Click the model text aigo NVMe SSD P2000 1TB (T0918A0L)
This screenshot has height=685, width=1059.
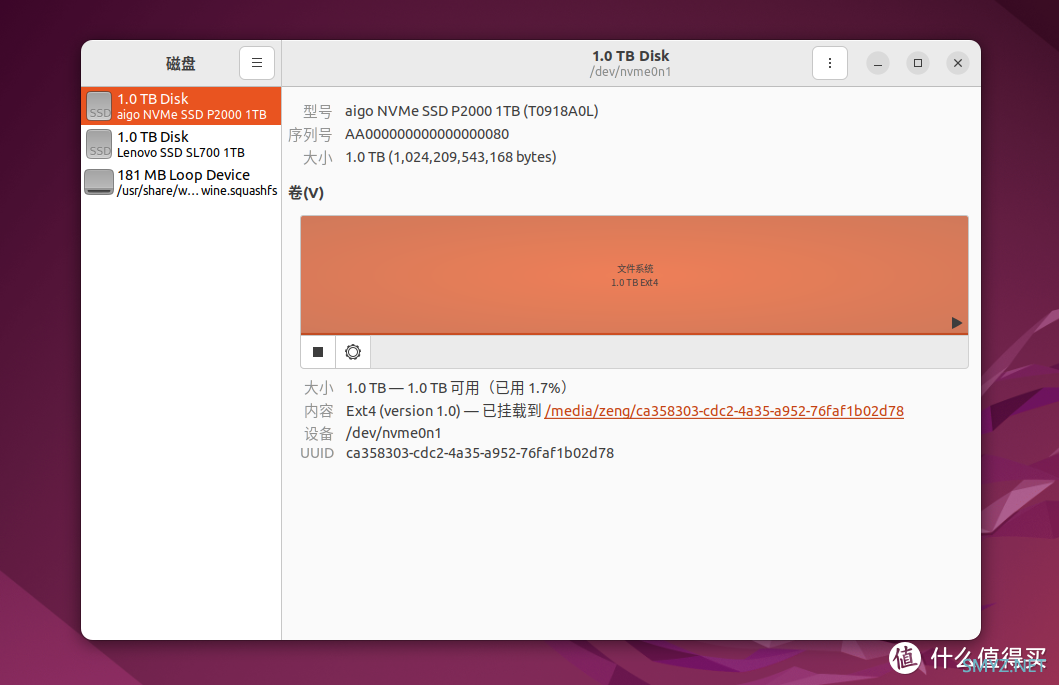coord(471,111)
